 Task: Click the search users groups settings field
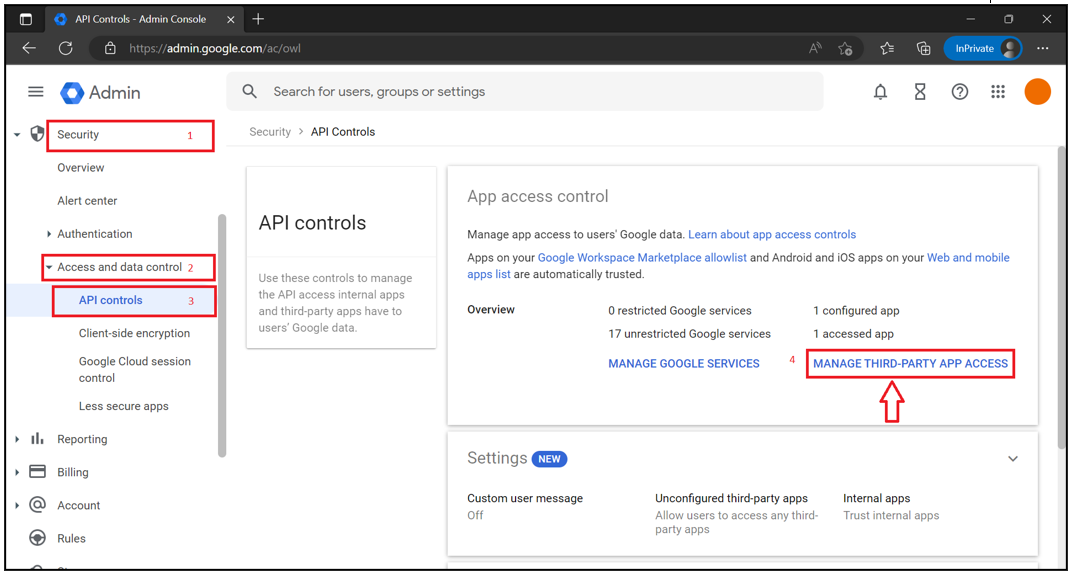tap(525, 92)
